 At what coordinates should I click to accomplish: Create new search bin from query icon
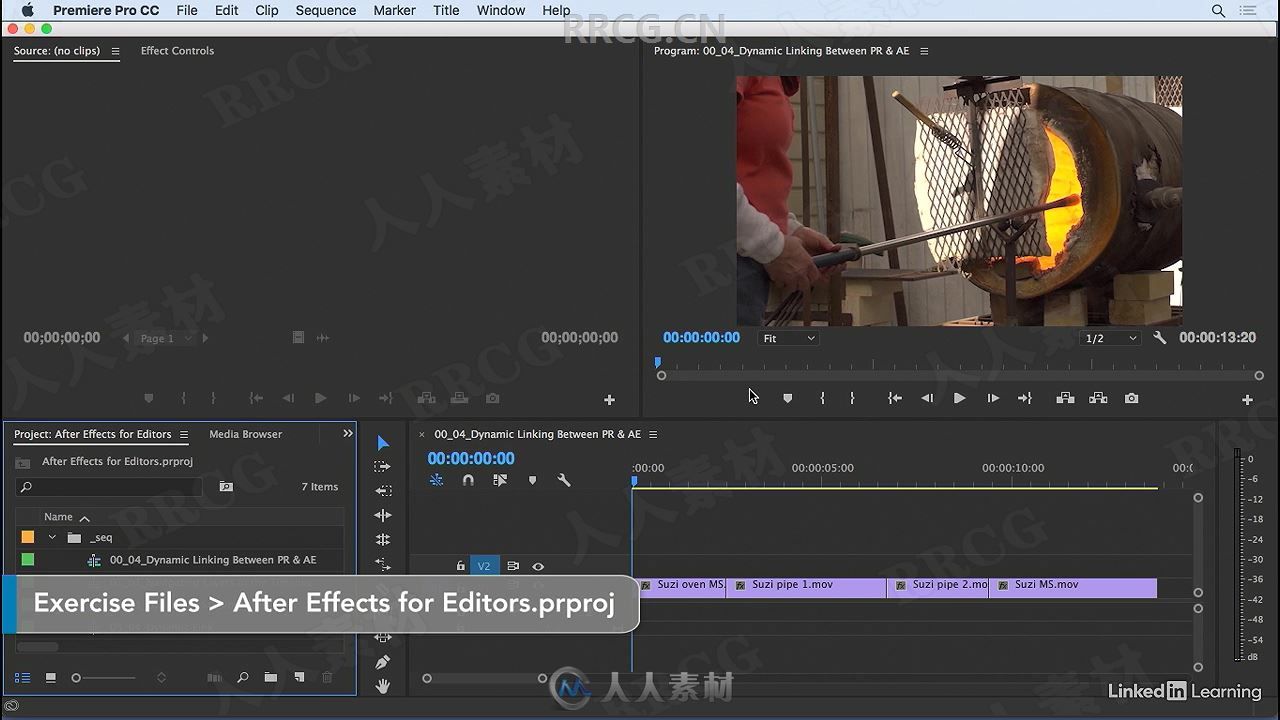coord(226,487)
